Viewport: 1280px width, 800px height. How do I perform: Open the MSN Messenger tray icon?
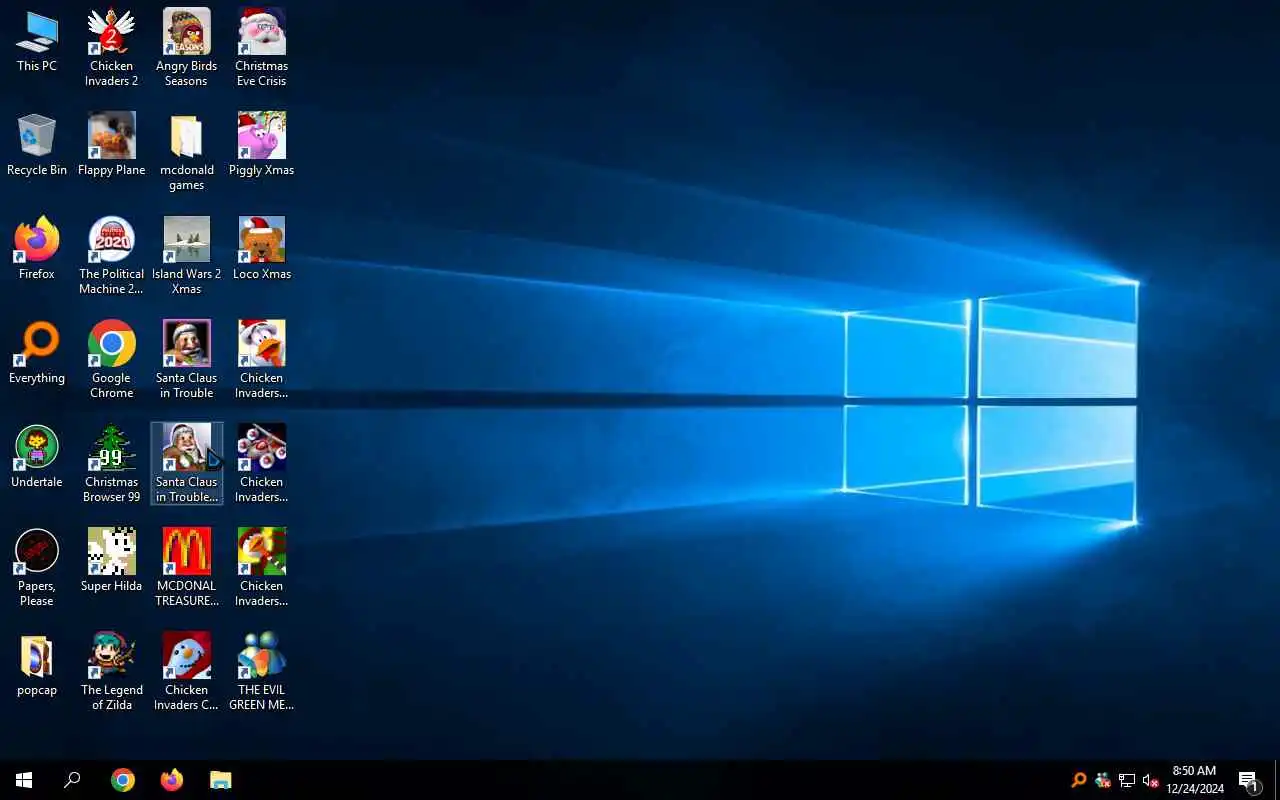[1103, 780]
